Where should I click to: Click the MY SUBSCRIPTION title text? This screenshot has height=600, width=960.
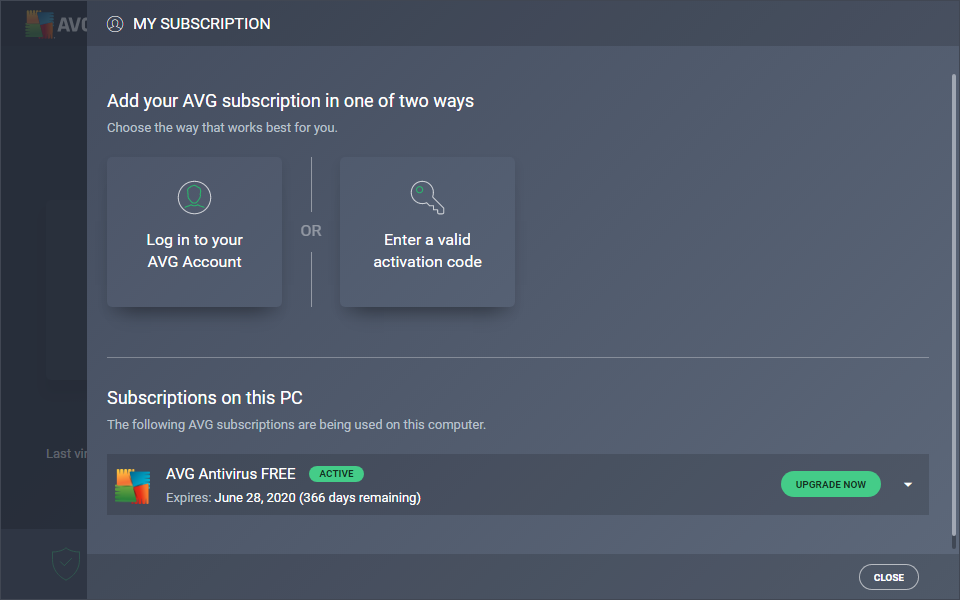pyautogui.click(x=202, y=23)
